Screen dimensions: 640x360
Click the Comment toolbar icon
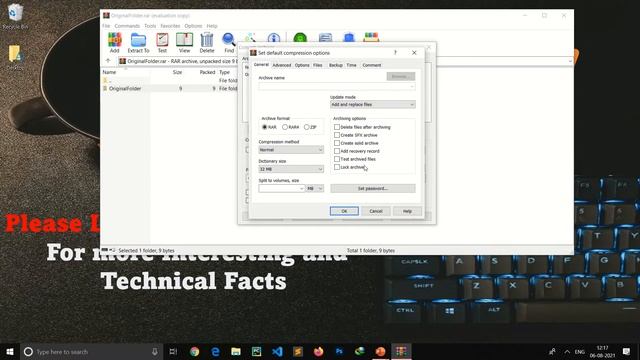[325, 38]
